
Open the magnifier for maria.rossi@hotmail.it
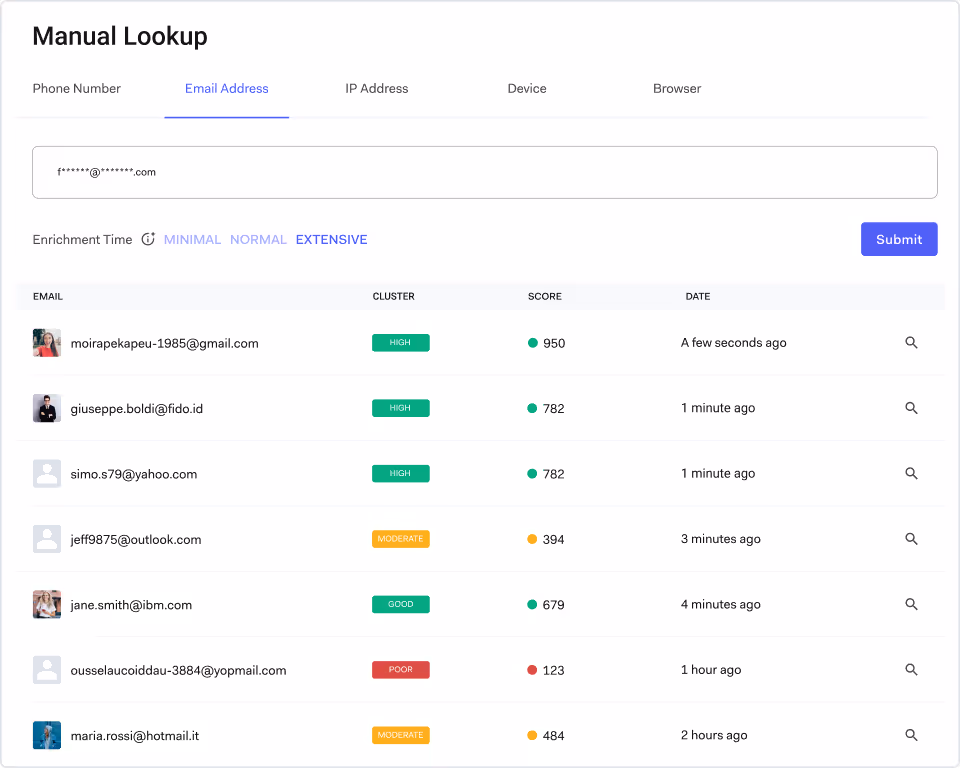911,734
